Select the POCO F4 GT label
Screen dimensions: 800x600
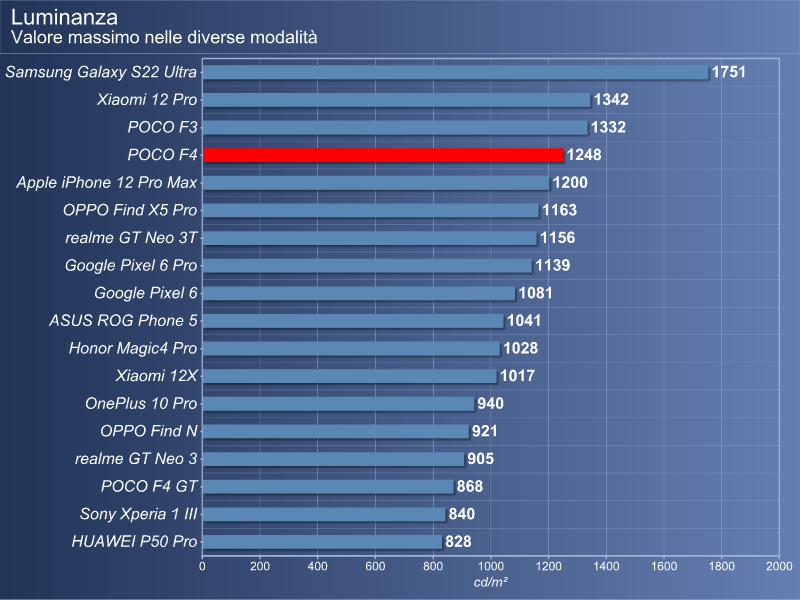[149, 486]
